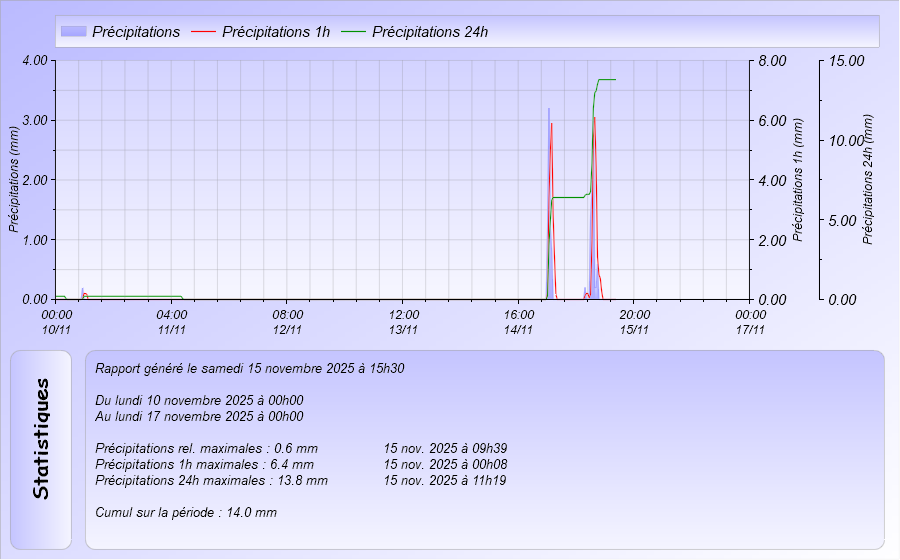Image resolution: width=900 pixels, height=560 pixels.
Task: Click the red Précipitations 1h legend line
Action: point(203,31)
